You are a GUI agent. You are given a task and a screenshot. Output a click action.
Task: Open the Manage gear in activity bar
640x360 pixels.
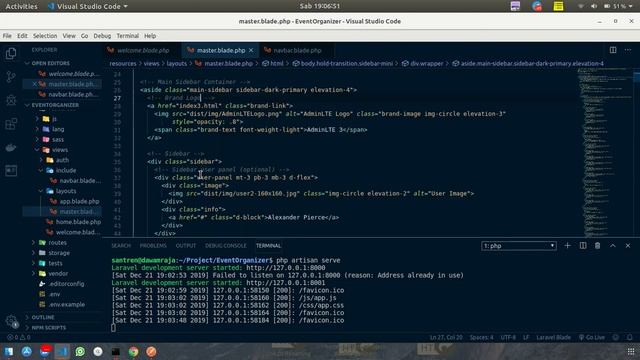(x=11, y=321)
